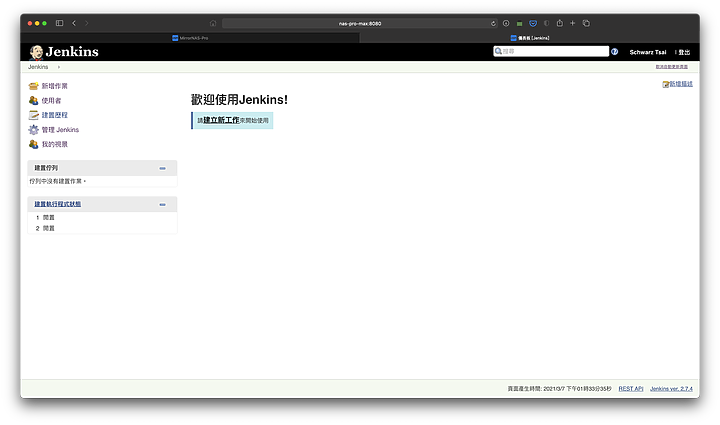Open 使用者 (People) in sidebar
This screenshot has width=720, height=425.
click(x=51, y=101)
